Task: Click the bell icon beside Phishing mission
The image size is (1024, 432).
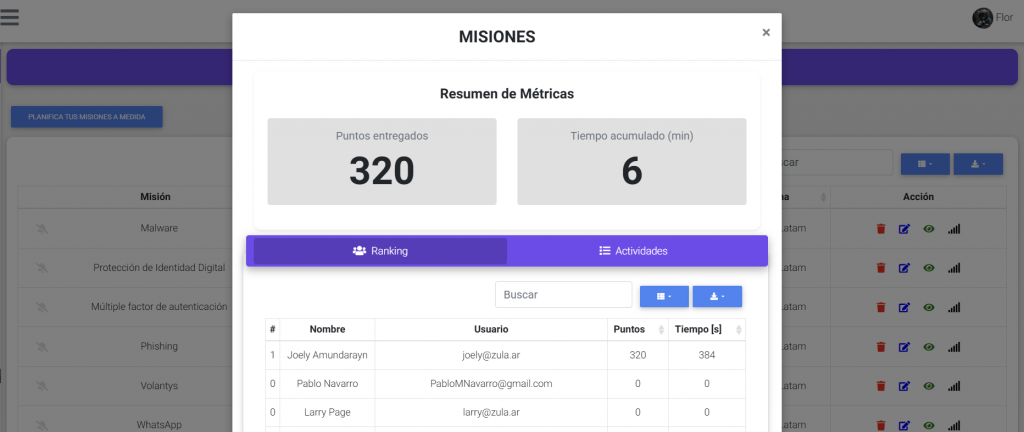Action: tap(41, 346)
